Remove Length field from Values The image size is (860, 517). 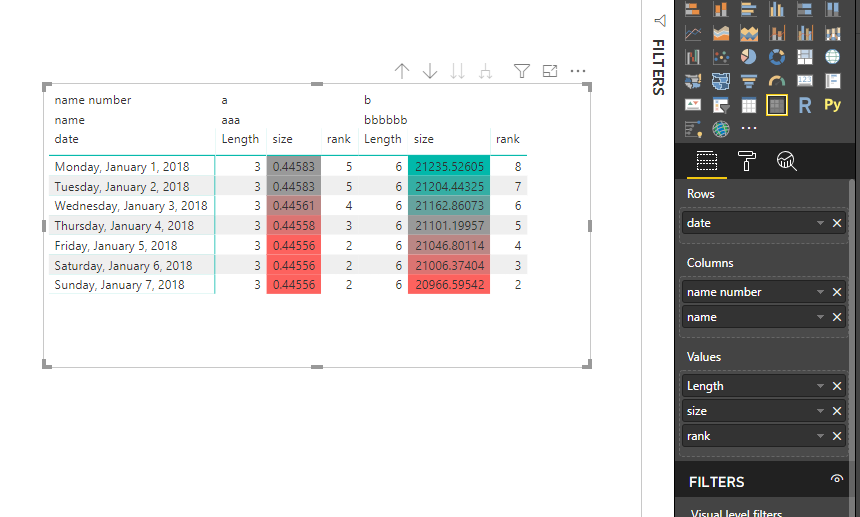[837, 386]
